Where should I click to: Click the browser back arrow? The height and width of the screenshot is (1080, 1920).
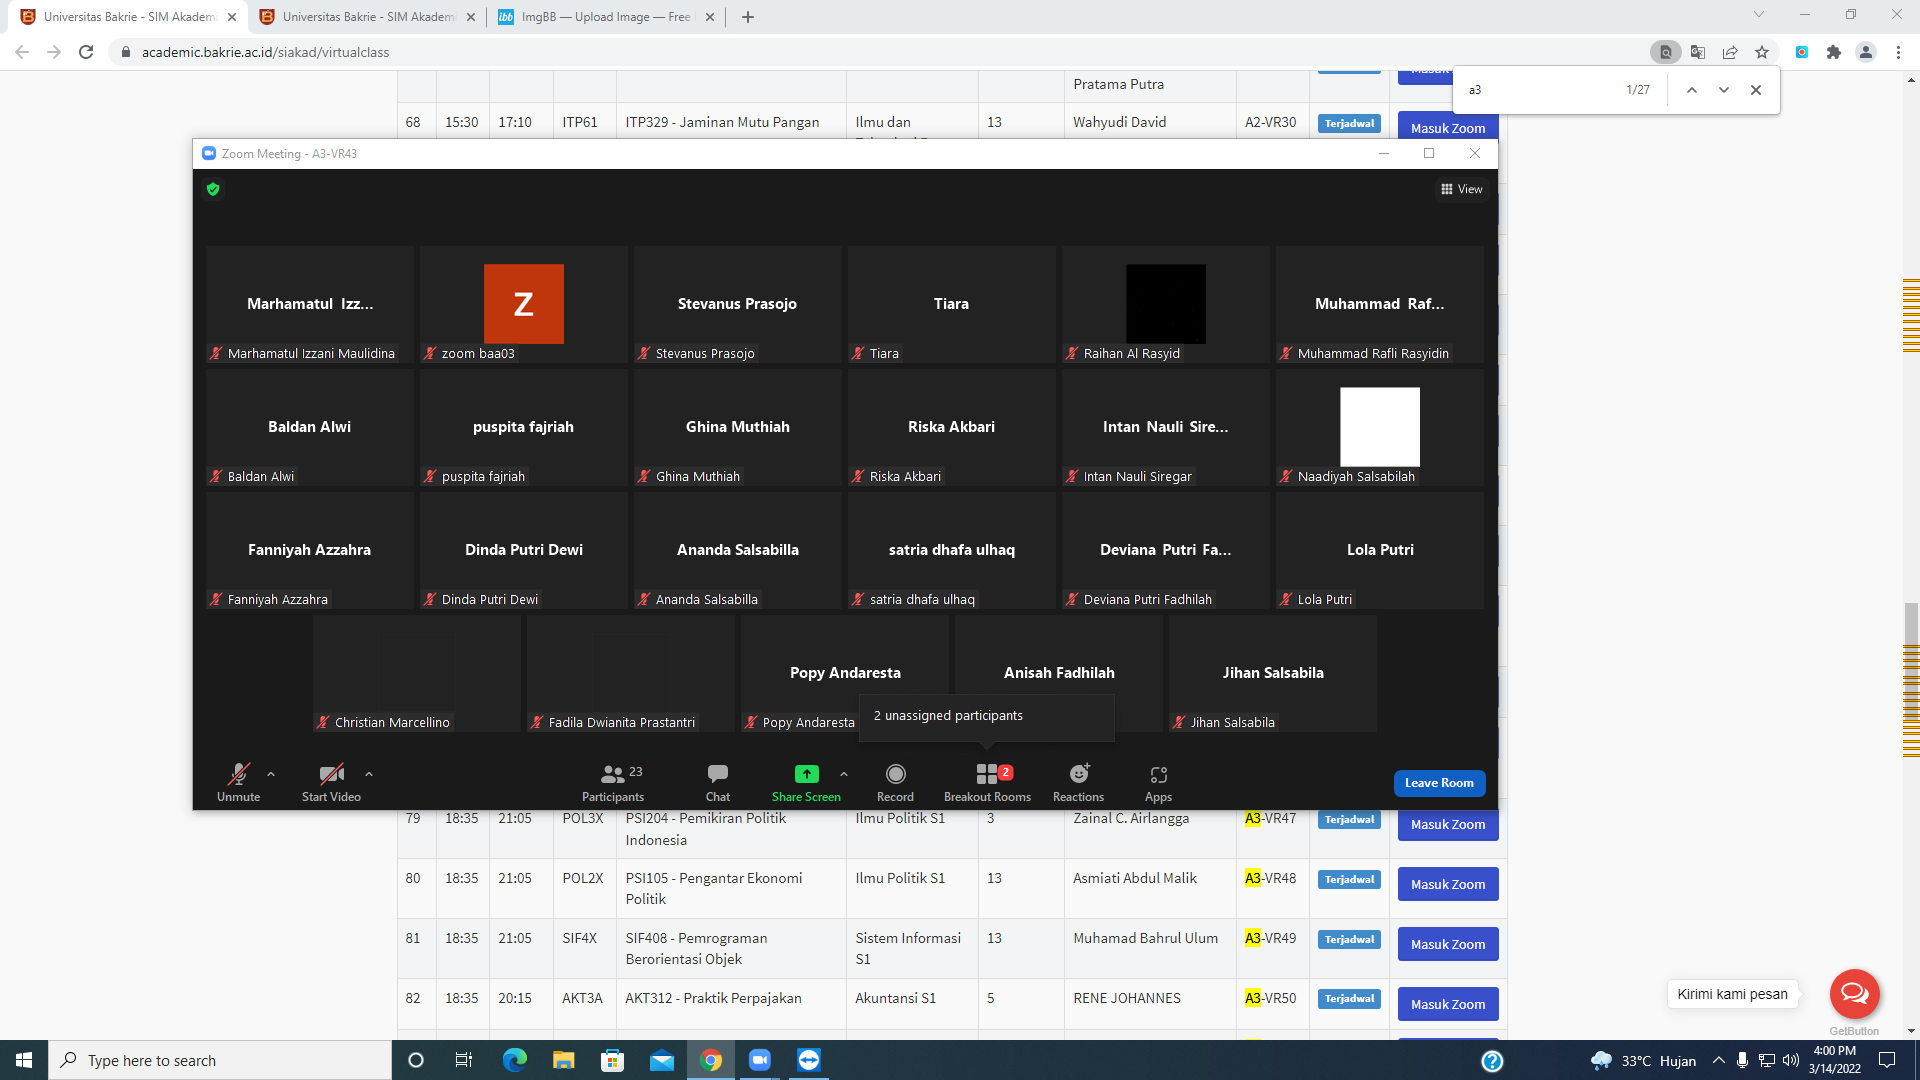(x=22, y=52)
